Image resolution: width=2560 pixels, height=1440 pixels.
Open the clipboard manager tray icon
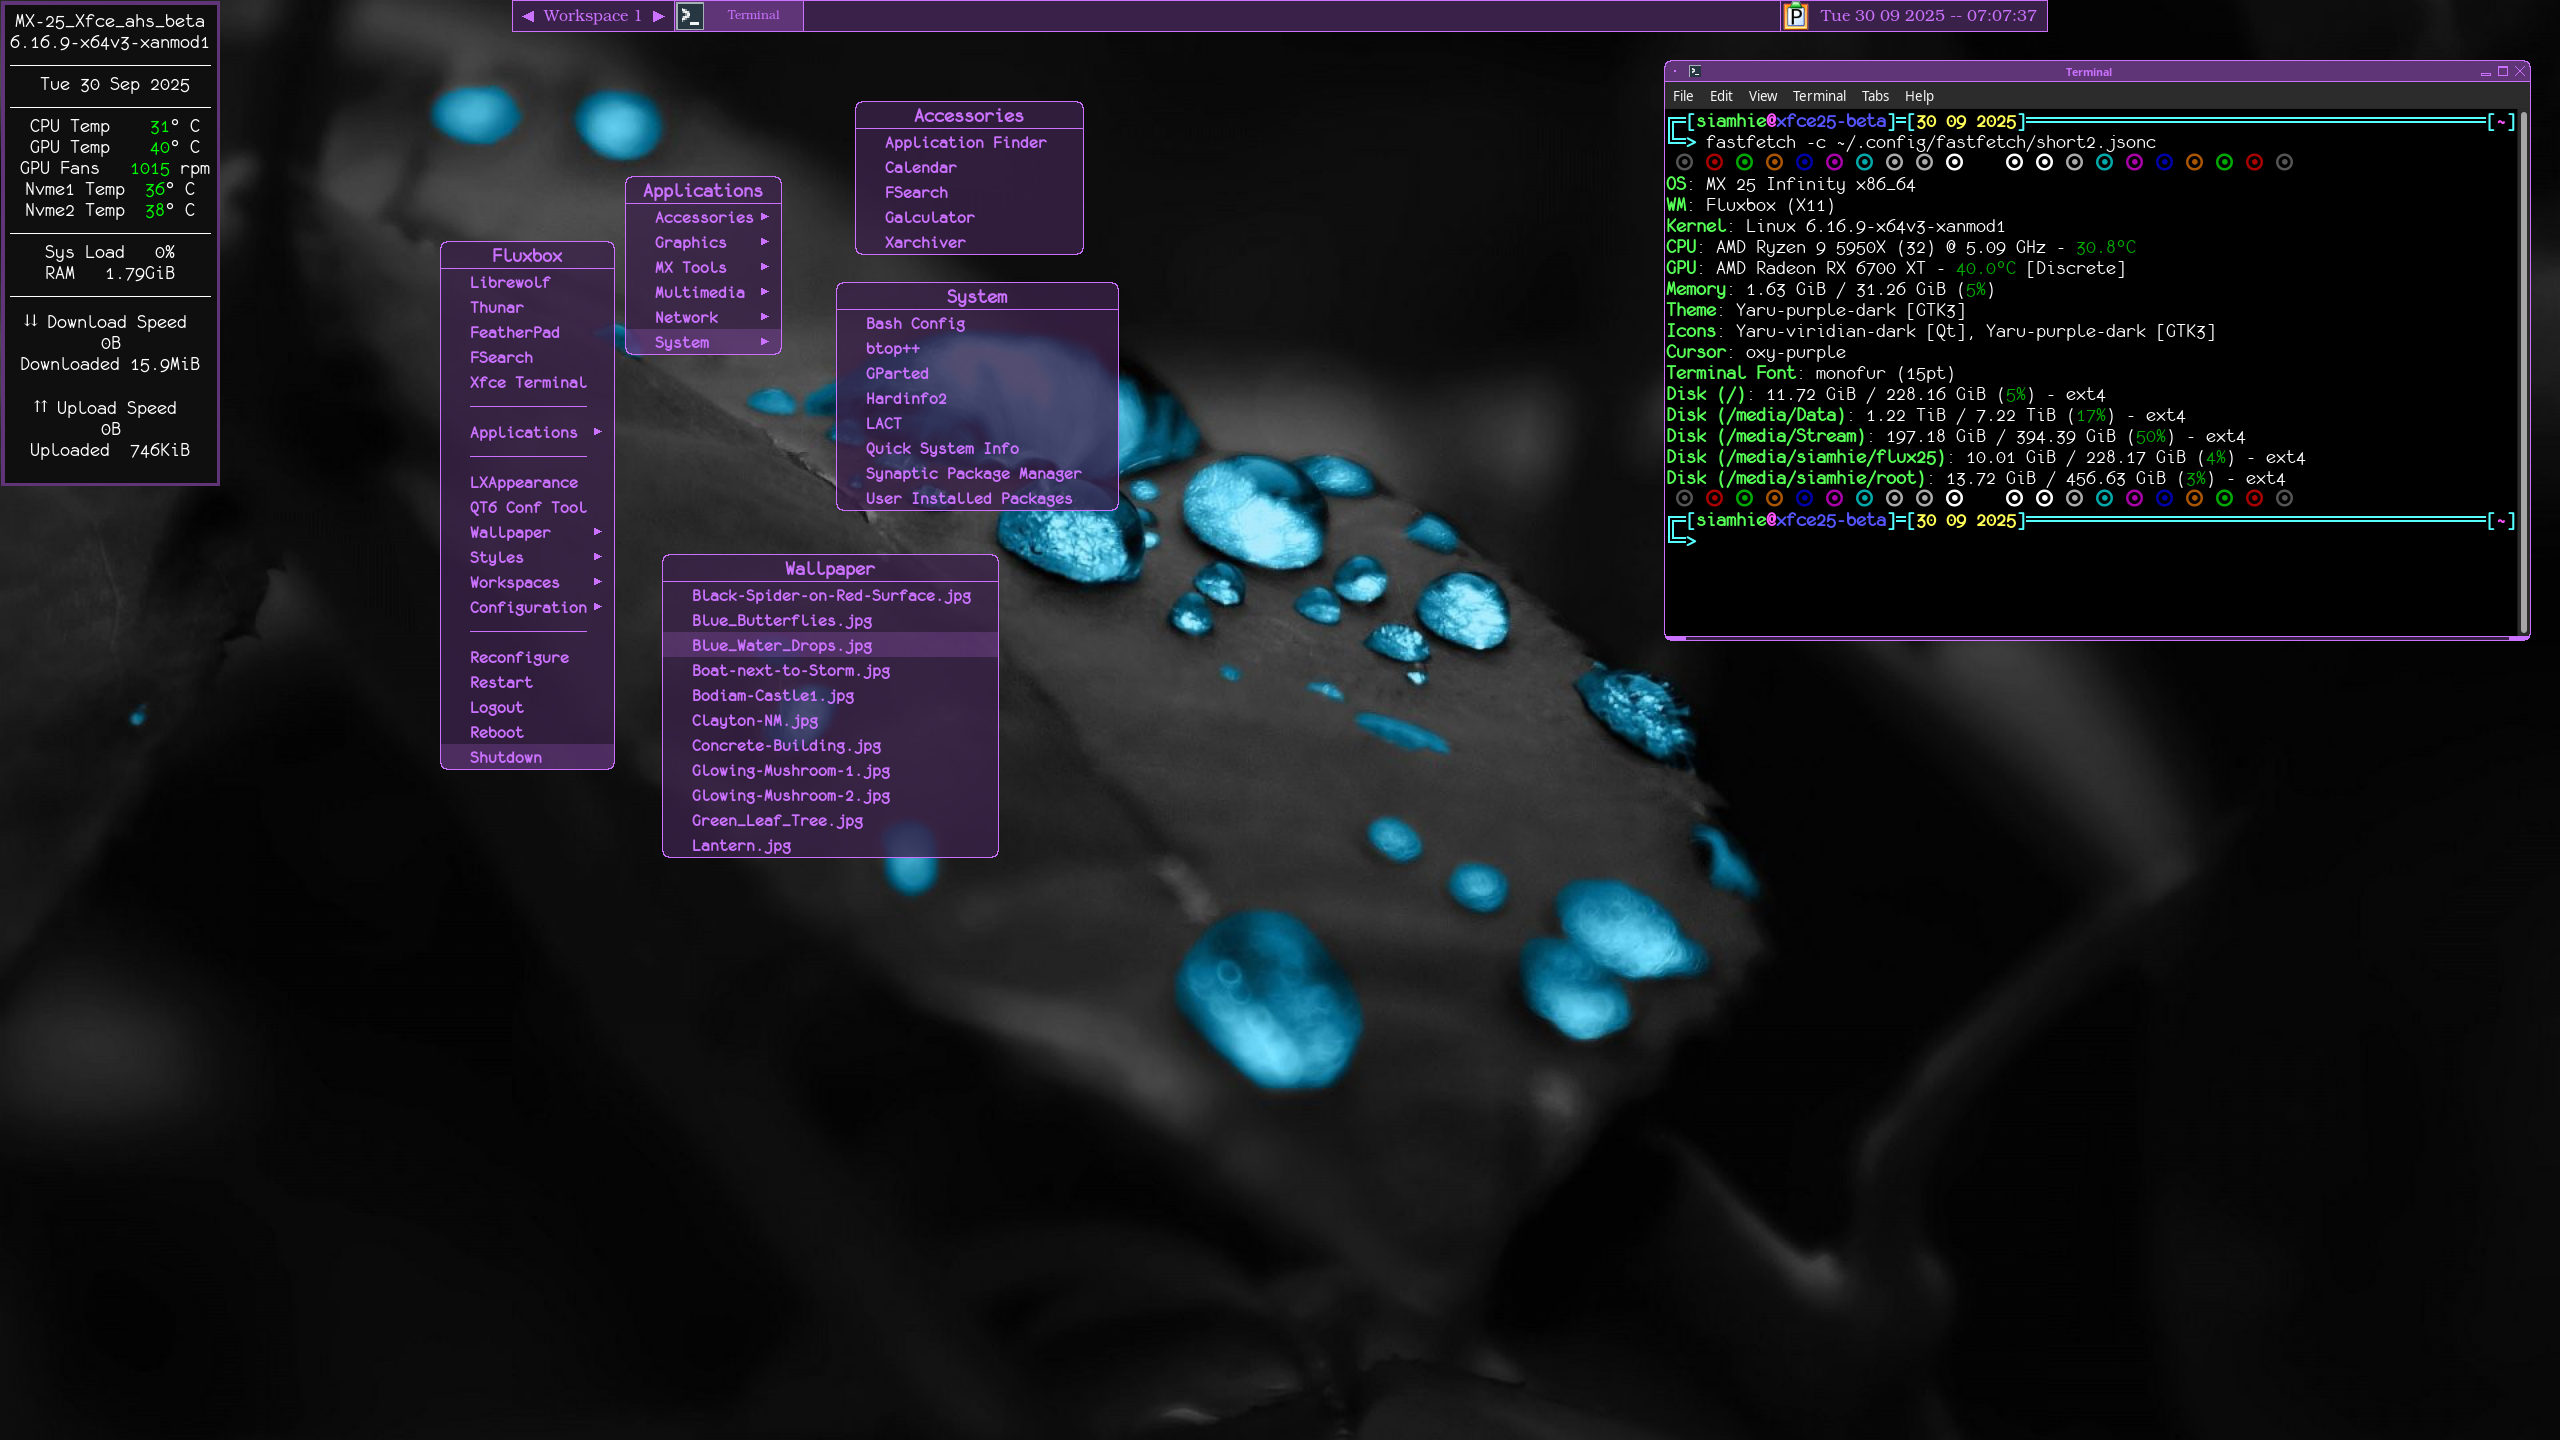pos(1796,16)
